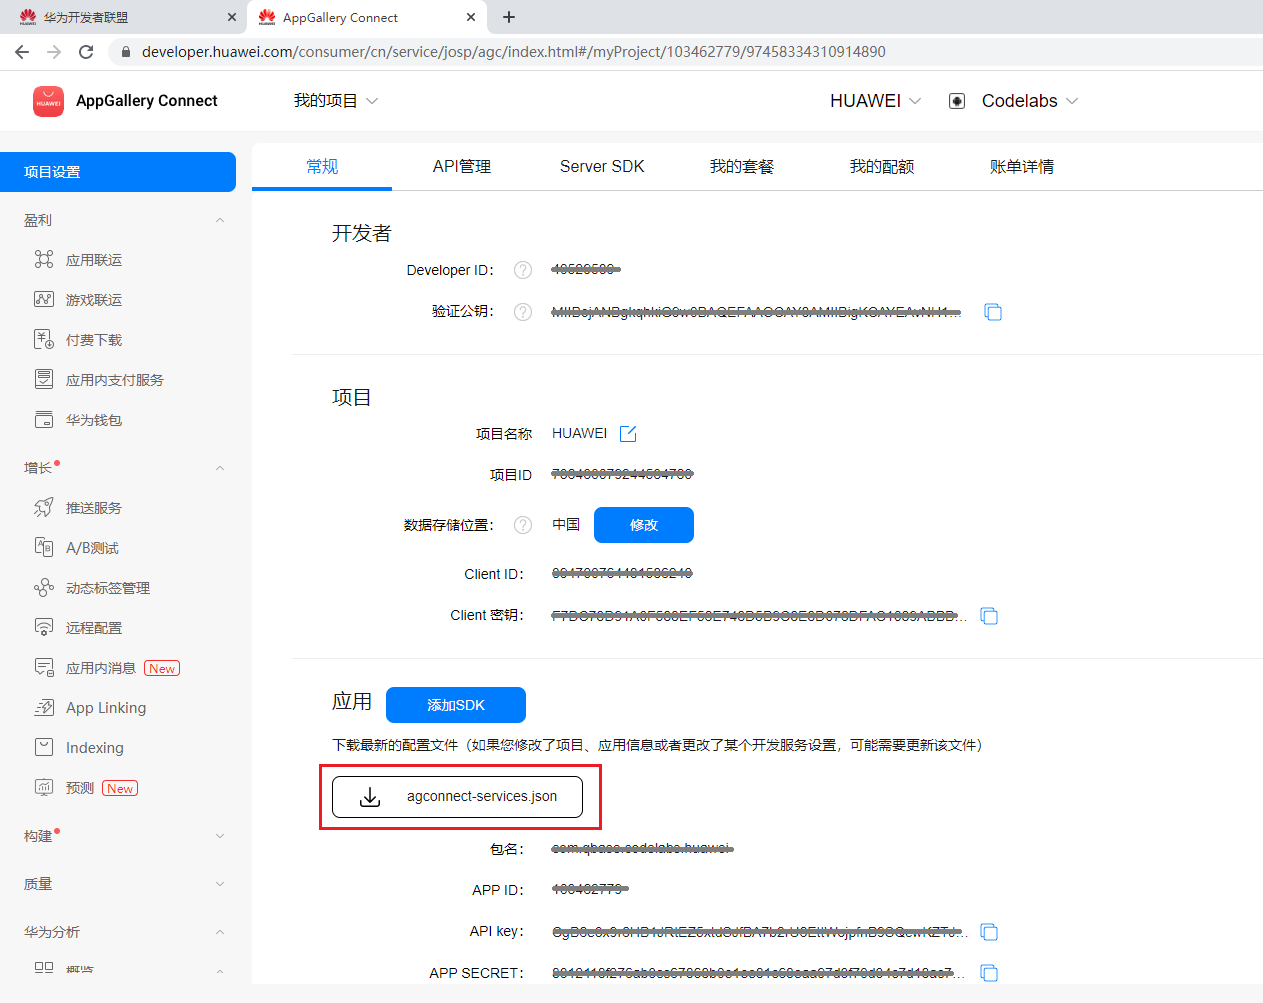Click the 修改 button for data location
The width and height of the screenshot is (1263, 1003).
pos(643,525)
